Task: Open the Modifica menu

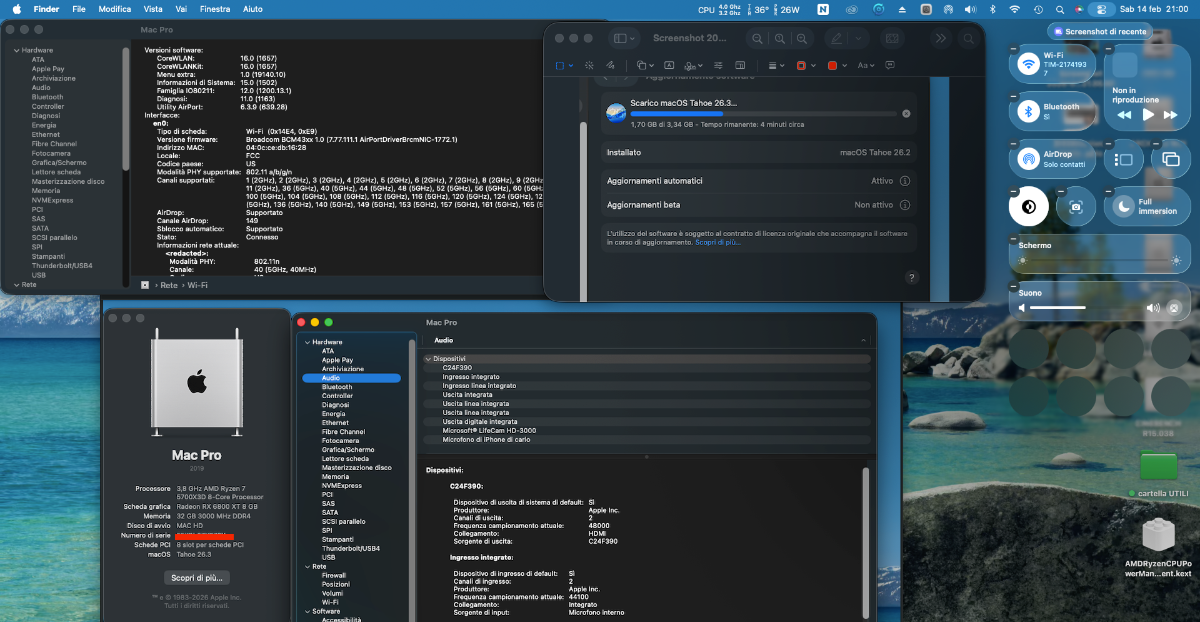Action: point(114,9)
